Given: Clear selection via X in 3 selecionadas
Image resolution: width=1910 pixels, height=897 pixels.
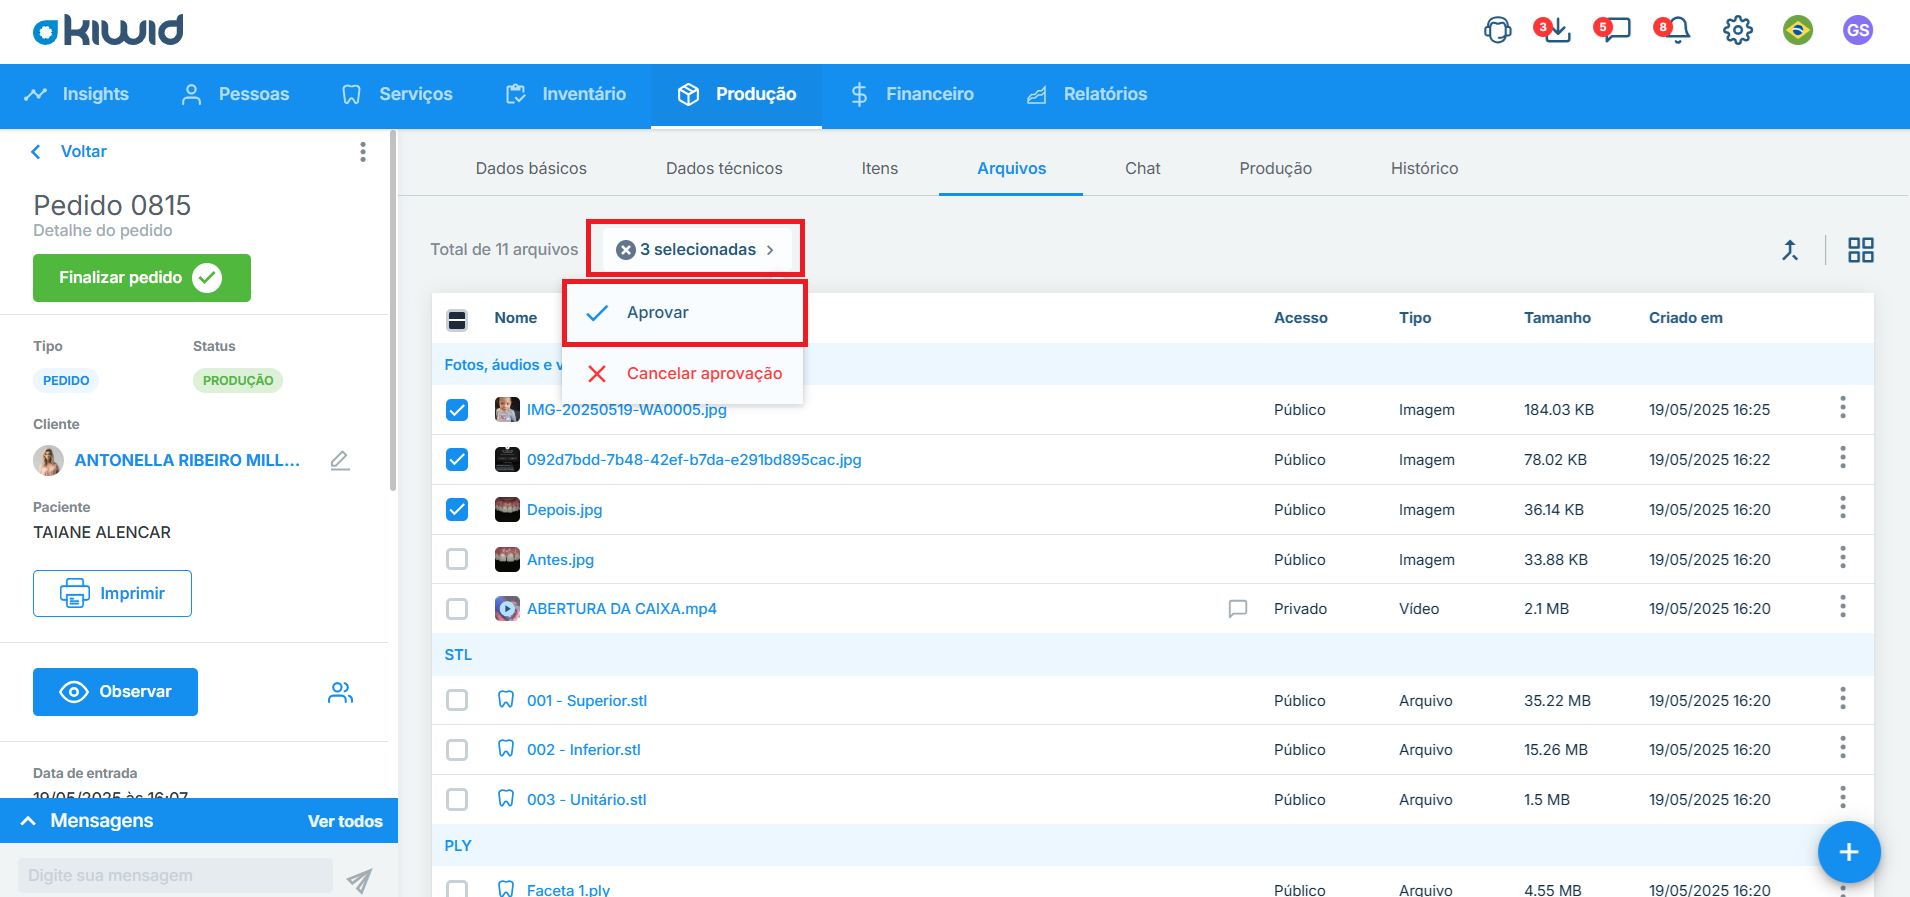Looking at the screenshot, I should tap(626, 250).
